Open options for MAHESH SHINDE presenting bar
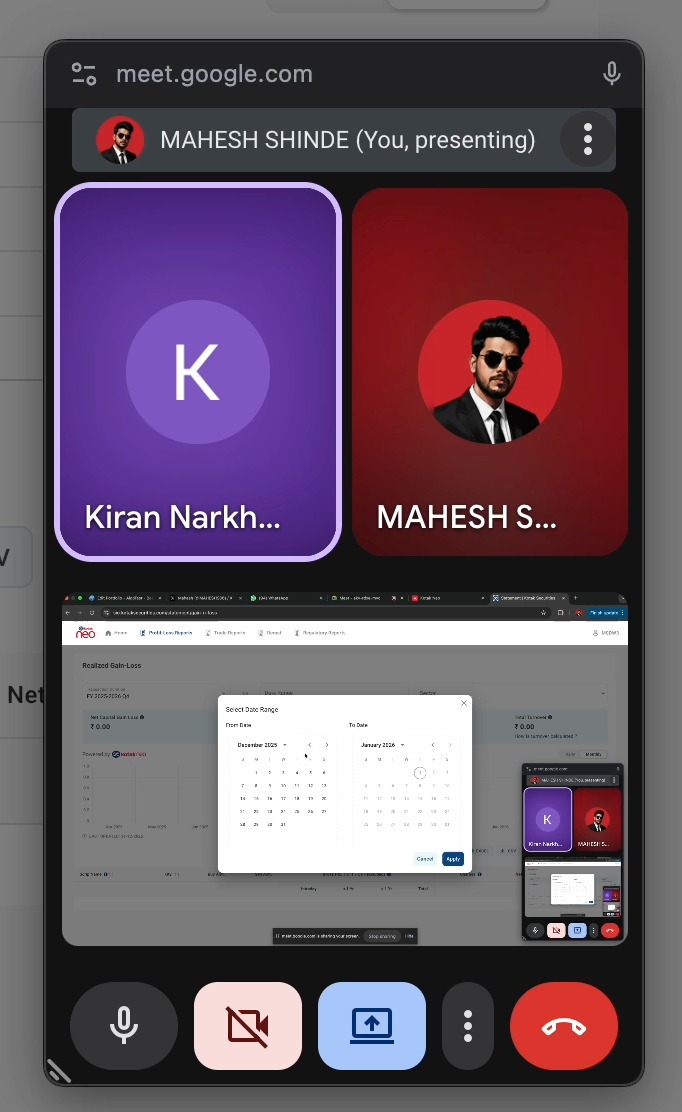The image size is (682, 1112). click(x=588, y=140)
